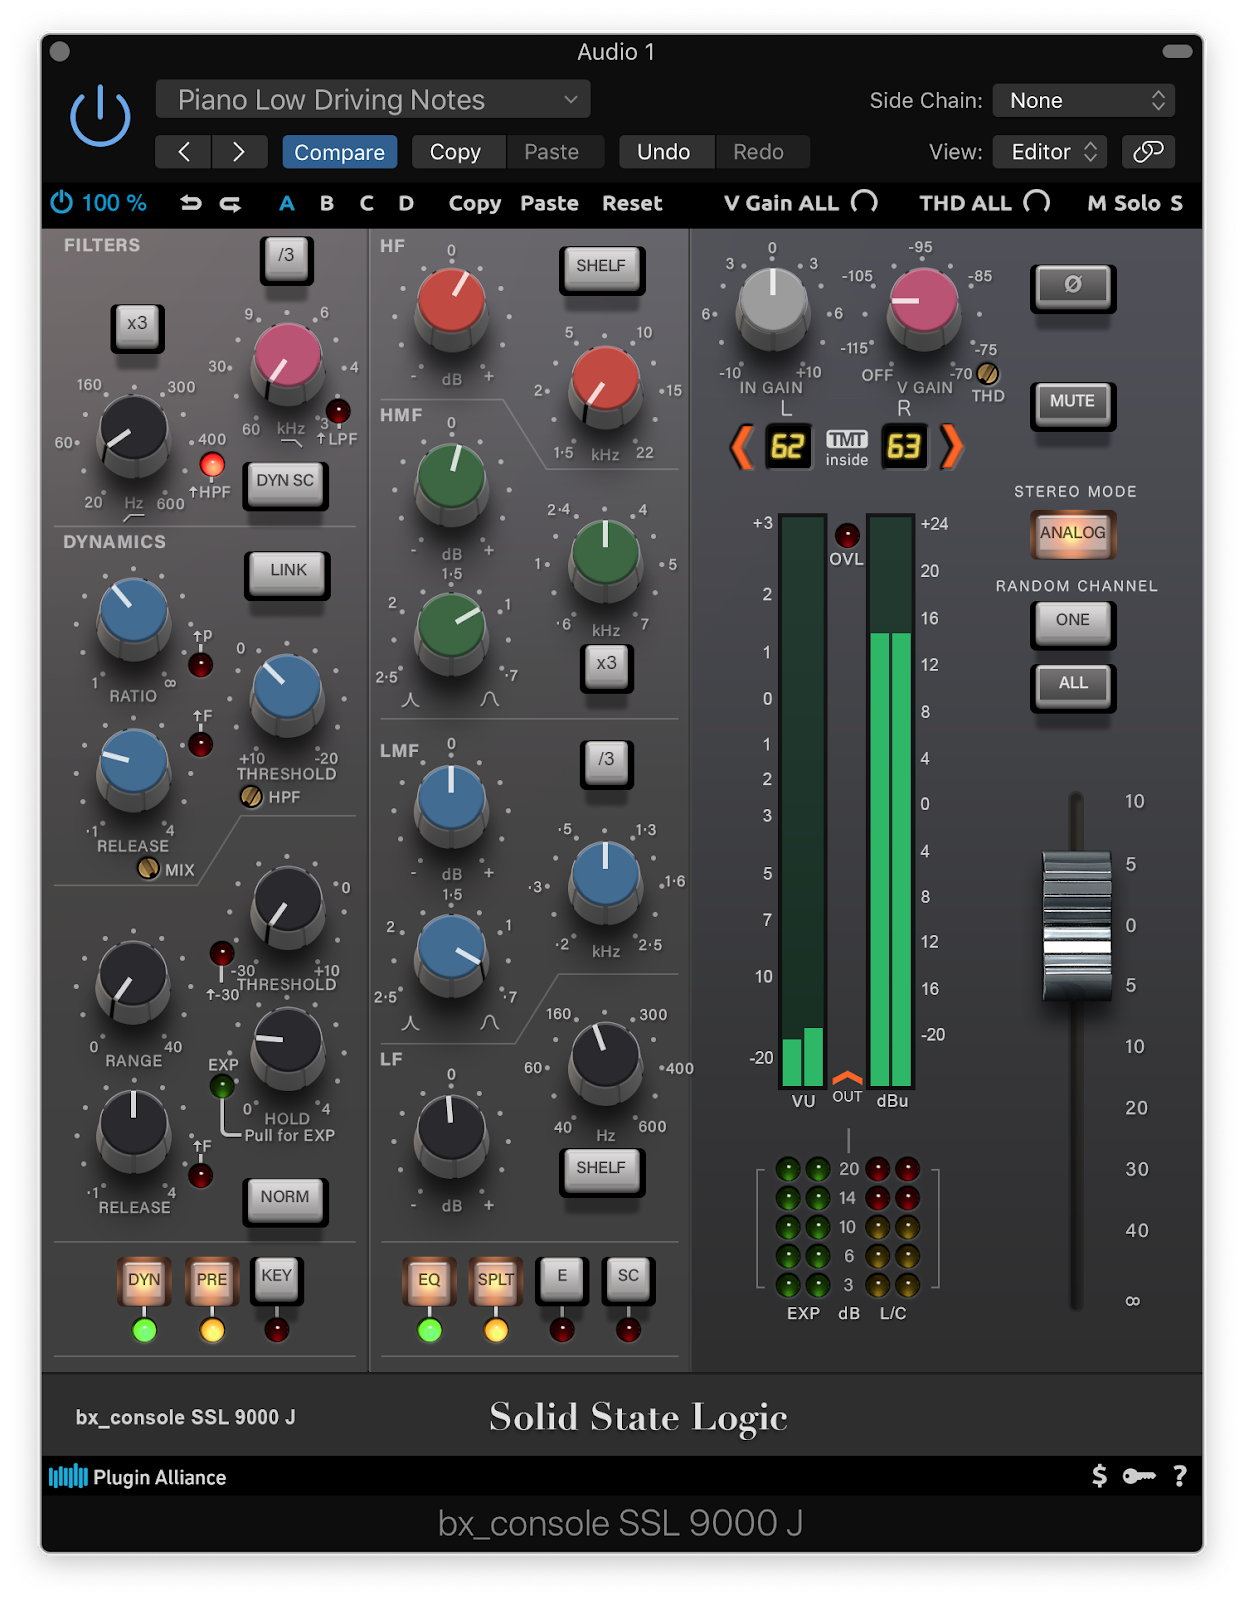The height and width of the screenshot is (1600, 1244).
Task: Toggle the PRE dynamics button
Action: [x=212, y=1280]
